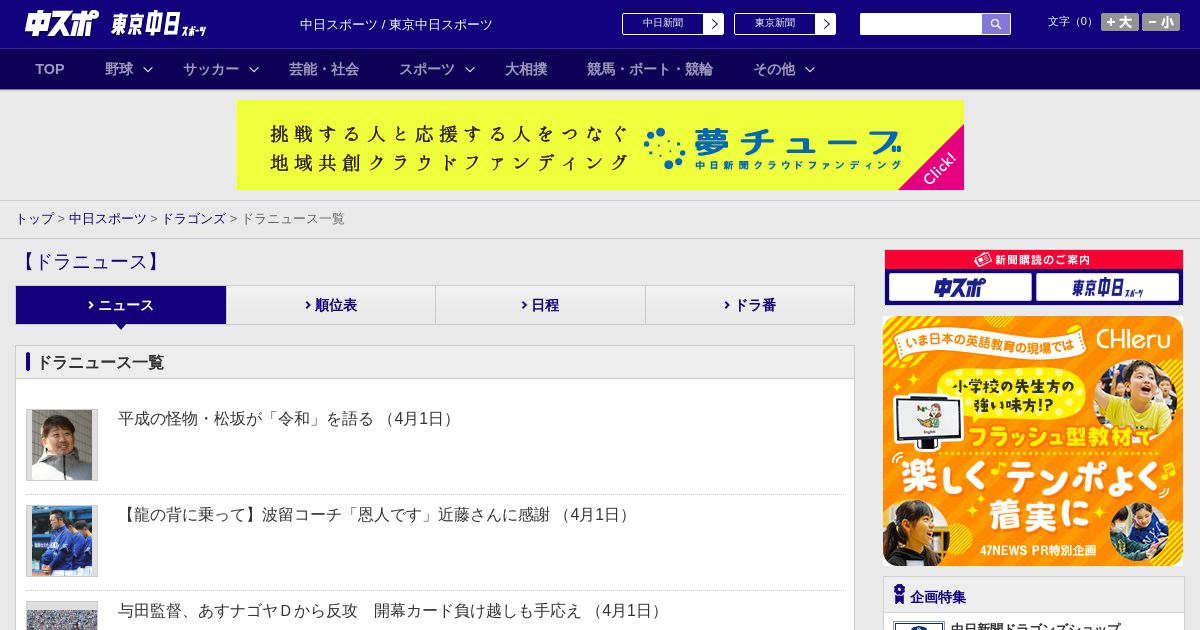Select 芸能・社会 in navigation bar

[x=324, y=69]
